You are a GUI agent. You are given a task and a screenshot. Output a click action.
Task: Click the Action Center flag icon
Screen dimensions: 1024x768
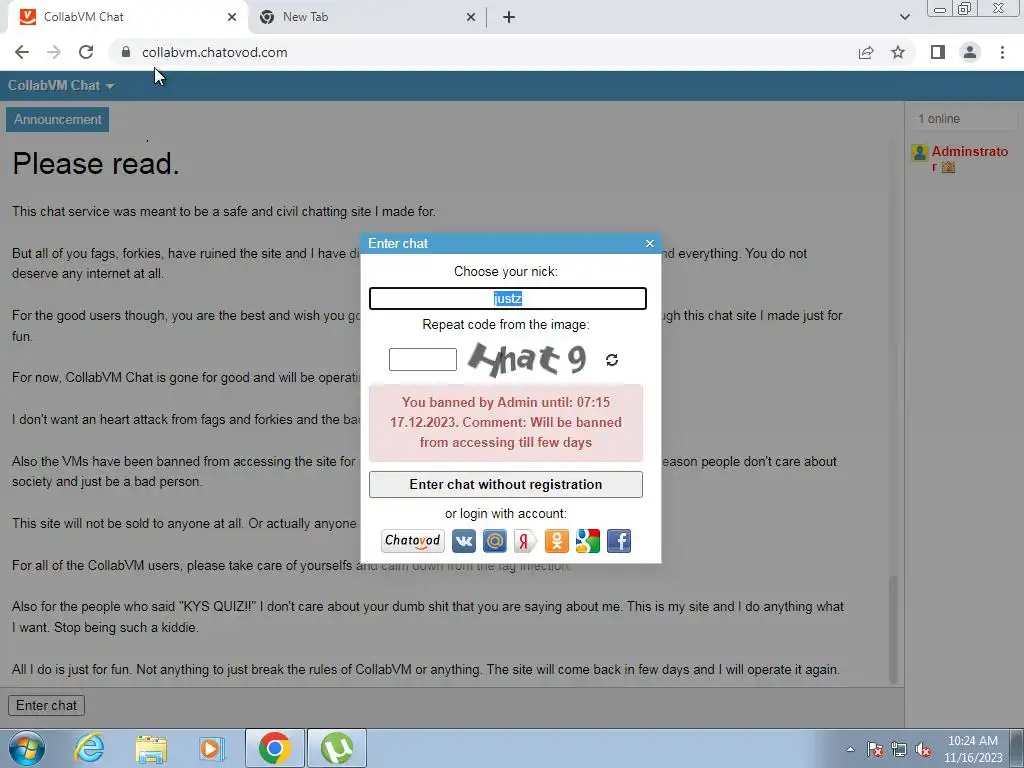pos(875,750)
